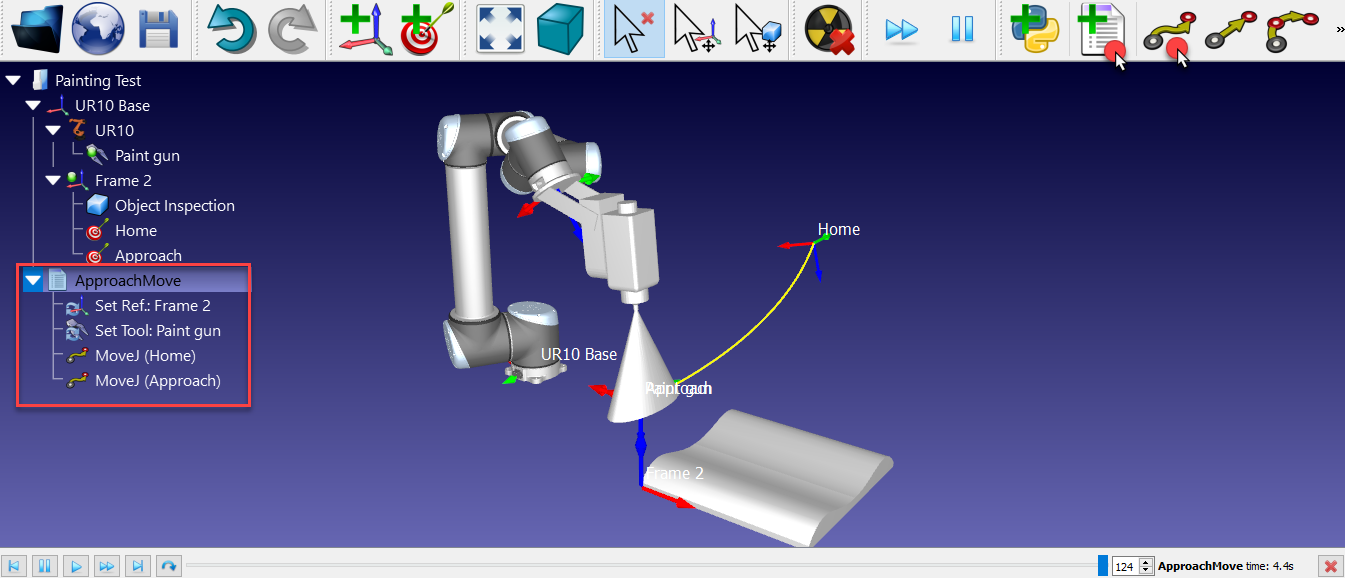The width and height of the screenshot is (1345, 578).
Task: Add a new Python program
Action: [x=1034, y=30]
